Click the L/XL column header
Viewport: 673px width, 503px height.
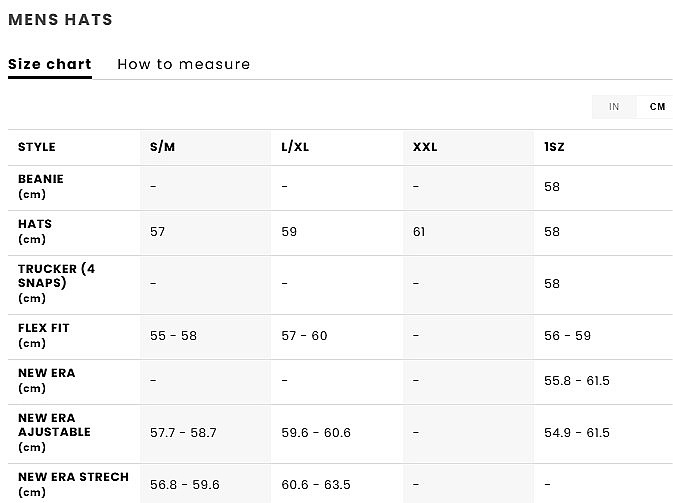pos(295,147)
